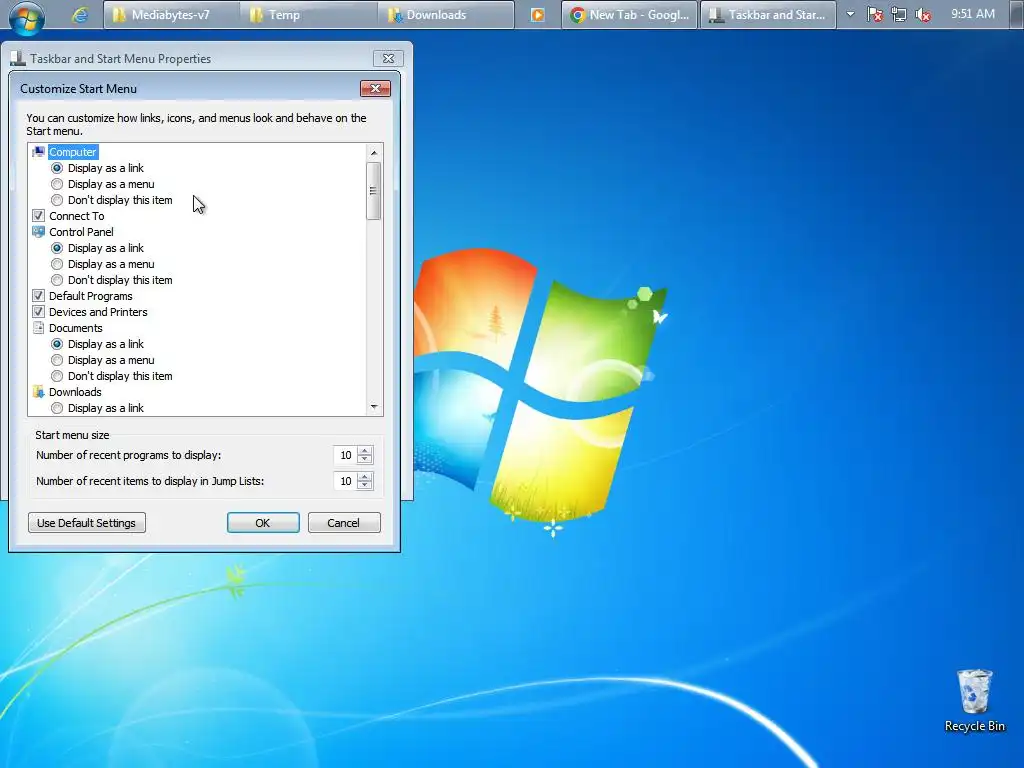Select Control Panel 'Display as a menu'
This screenshot has height=768, width=1024.
click(57, 264)
